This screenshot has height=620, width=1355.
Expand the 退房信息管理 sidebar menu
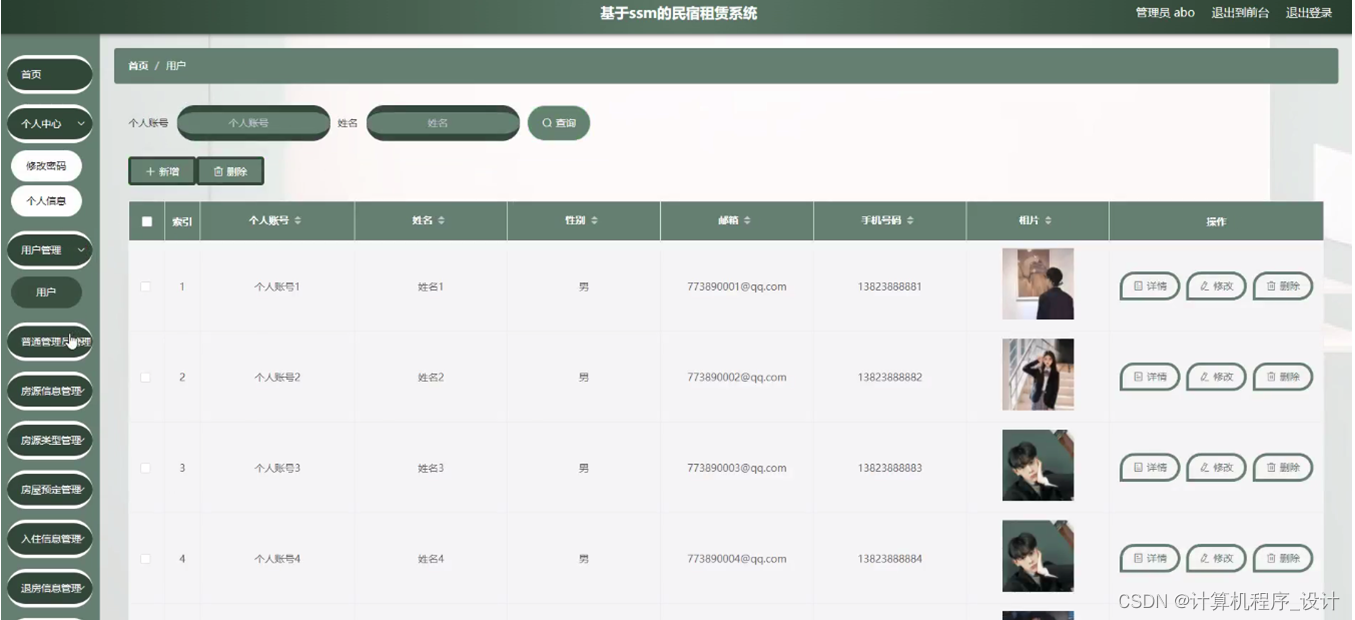[x=50, y=588]
